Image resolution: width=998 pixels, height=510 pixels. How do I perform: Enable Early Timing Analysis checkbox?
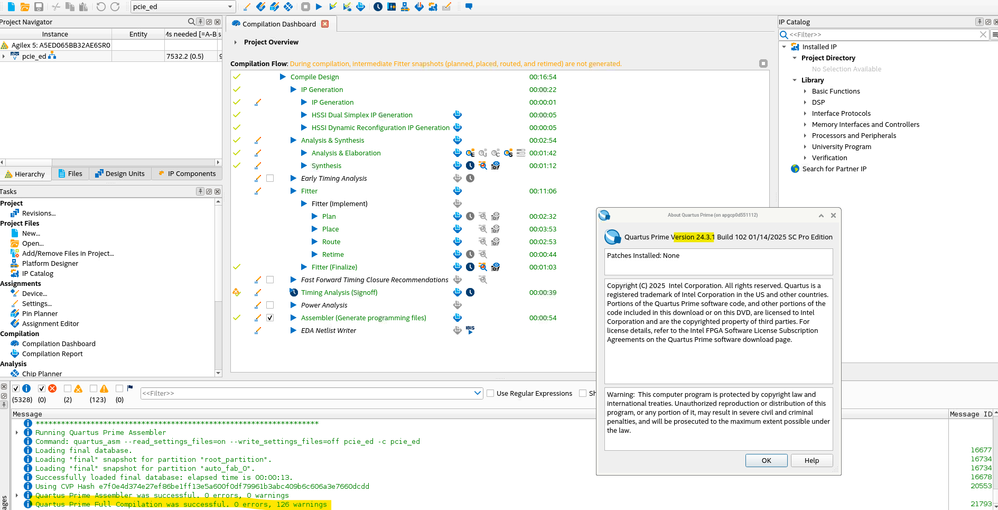[x=270, y=179]
